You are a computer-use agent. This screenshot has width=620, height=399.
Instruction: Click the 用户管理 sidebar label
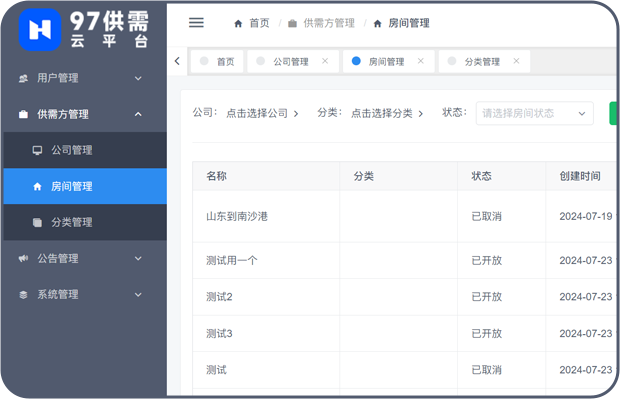coord(58,78)
